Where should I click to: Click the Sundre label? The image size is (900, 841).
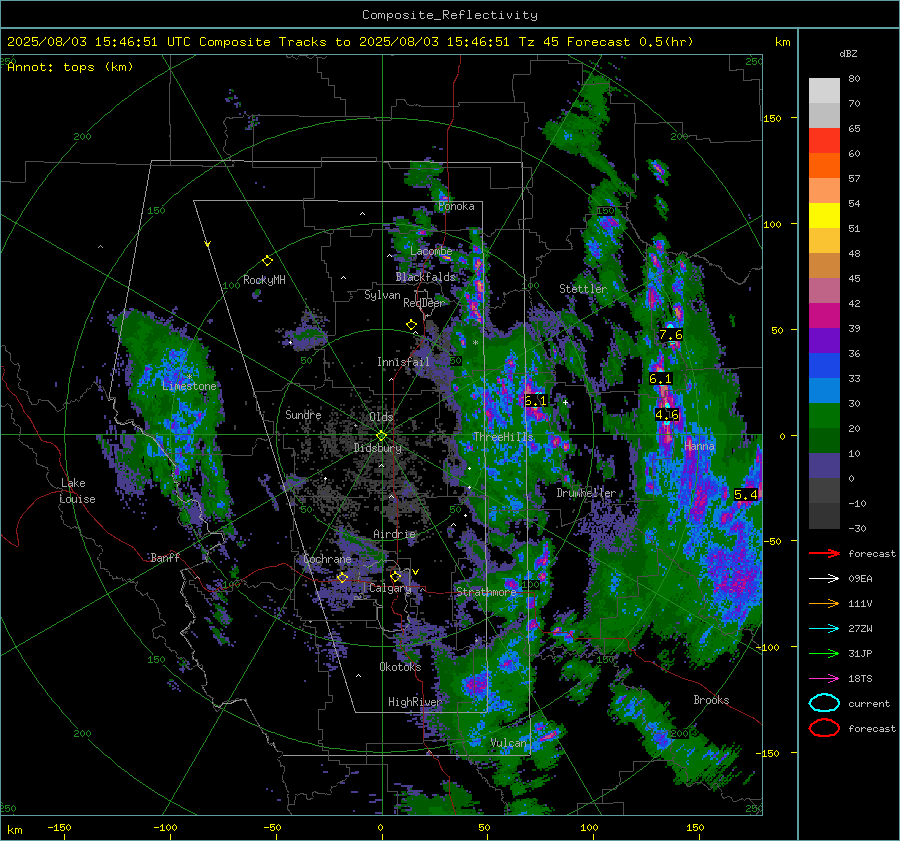pos(303,414)
